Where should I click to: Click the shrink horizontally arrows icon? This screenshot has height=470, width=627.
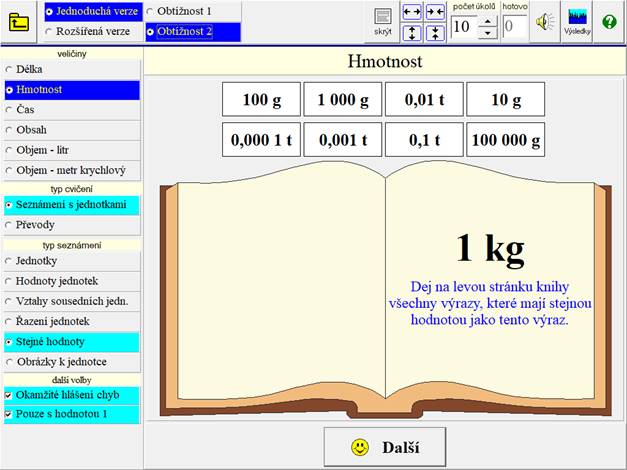pyautogui.click(x=435, y=12)
